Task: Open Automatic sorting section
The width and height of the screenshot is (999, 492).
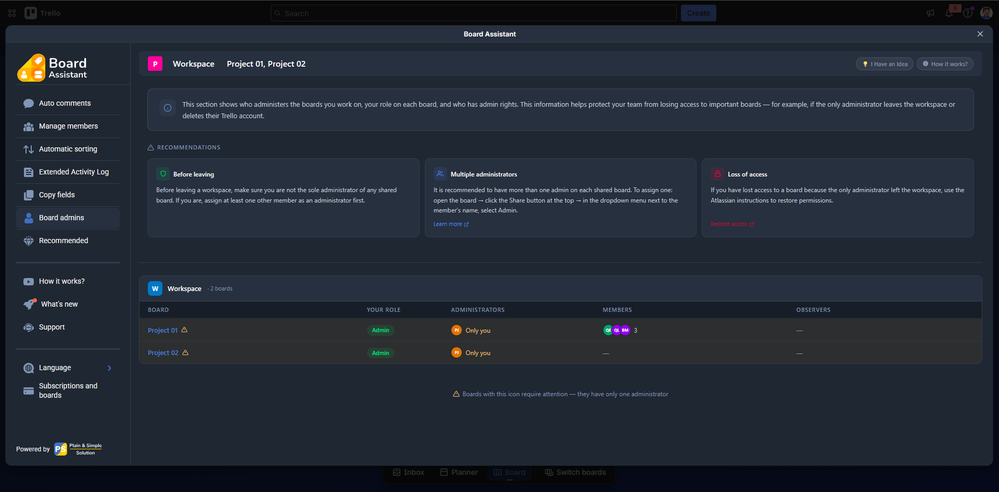Action: pyautogui.click(x=68, y=149)
